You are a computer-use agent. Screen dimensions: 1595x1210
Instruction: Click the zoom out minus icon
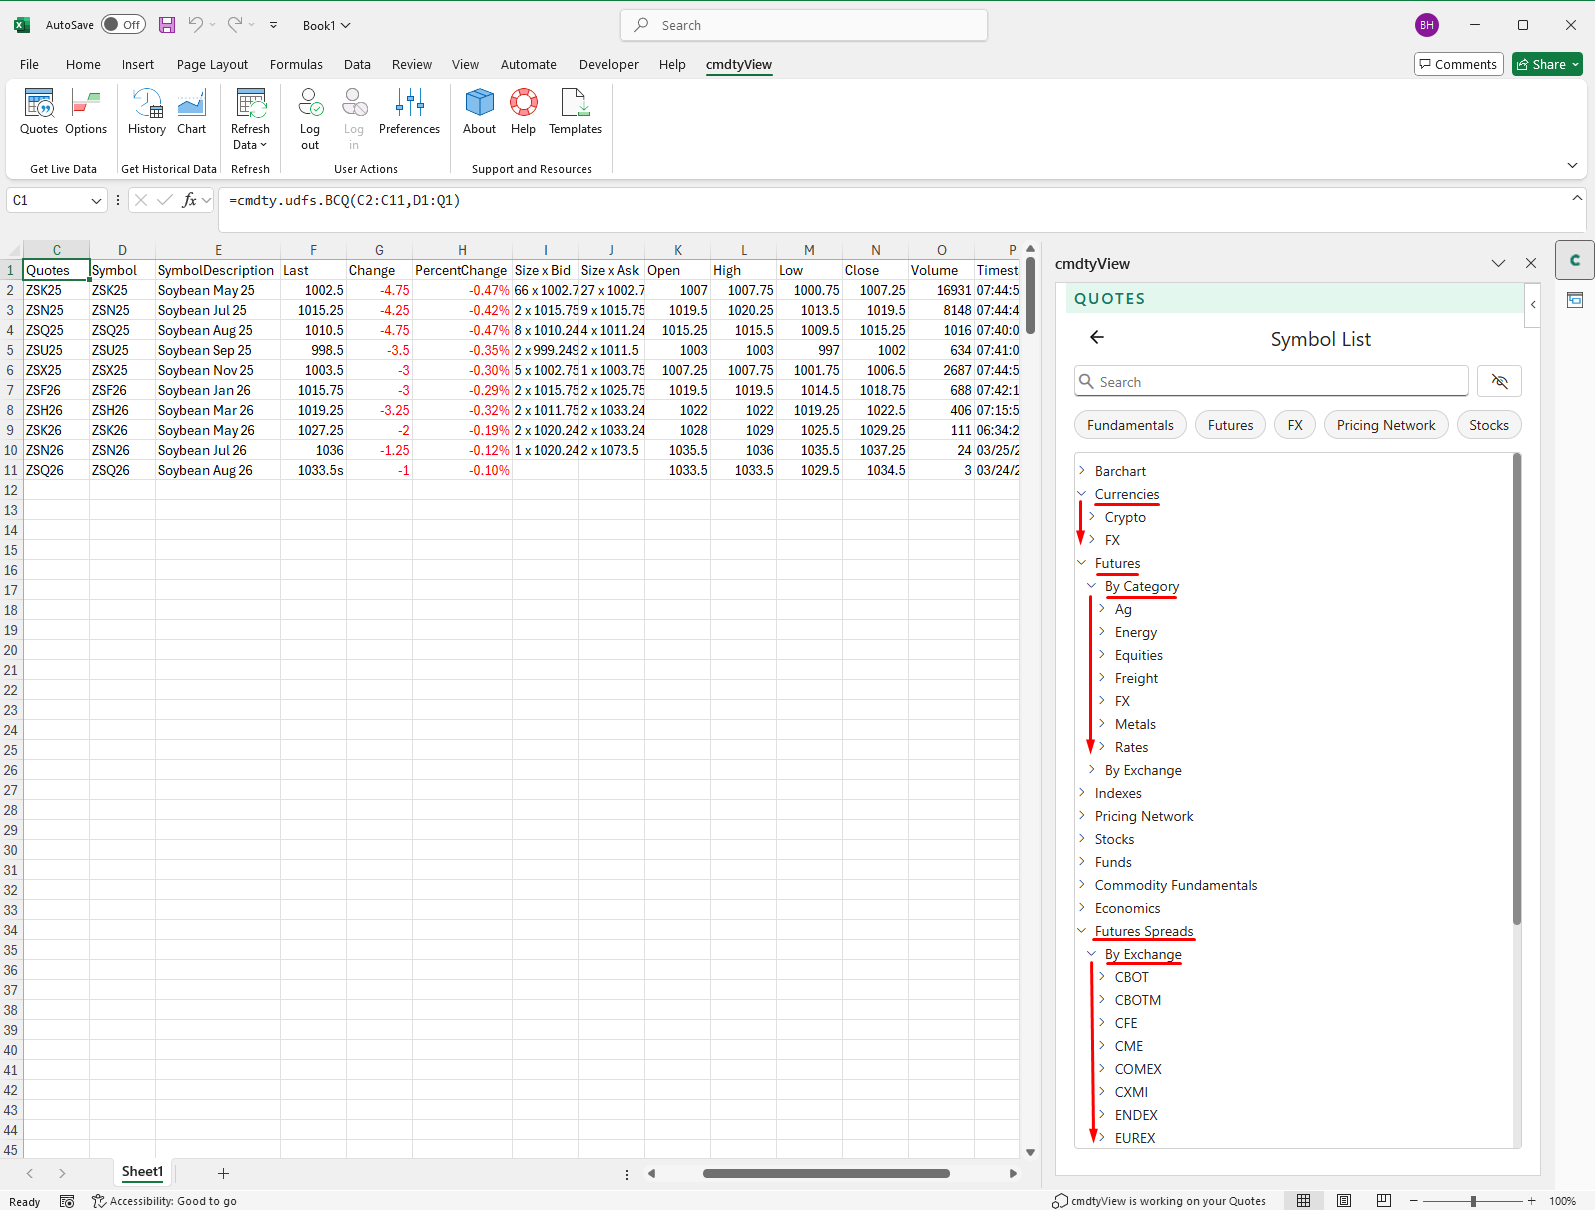(1413, 1200)
